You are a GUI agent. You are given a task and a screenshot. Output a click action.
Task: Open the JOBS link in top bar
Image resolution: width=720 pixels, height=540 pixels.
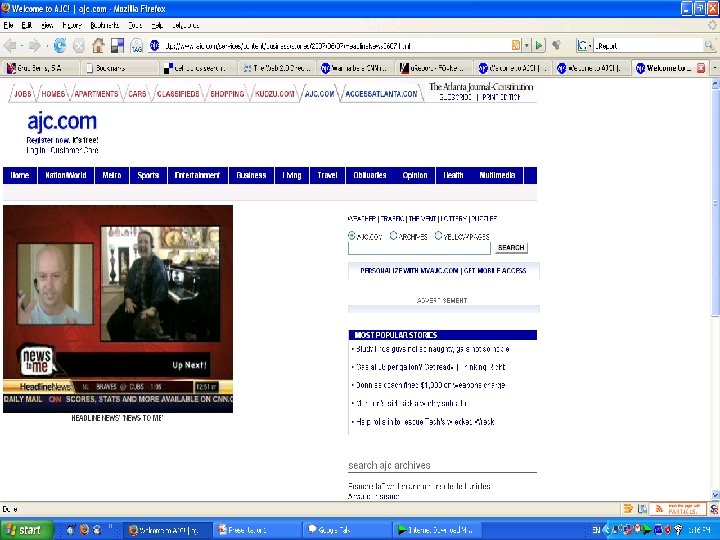pyautogui.click(x=22, y=94)
